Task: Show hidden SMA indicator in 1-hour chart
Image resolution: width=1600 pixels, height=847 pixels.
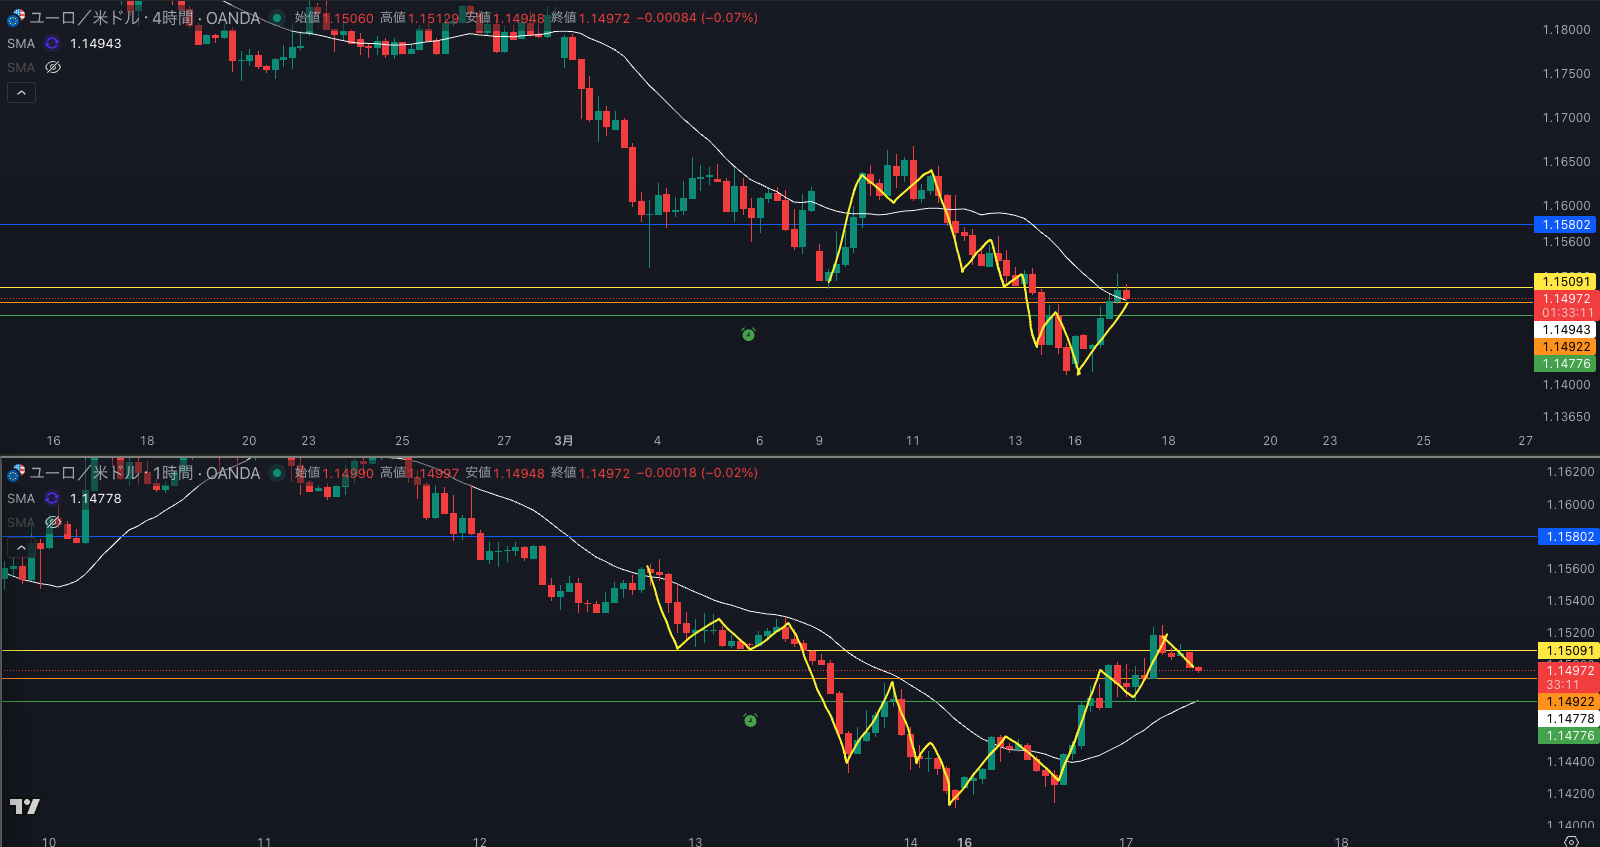Action: tap(53, 522)
